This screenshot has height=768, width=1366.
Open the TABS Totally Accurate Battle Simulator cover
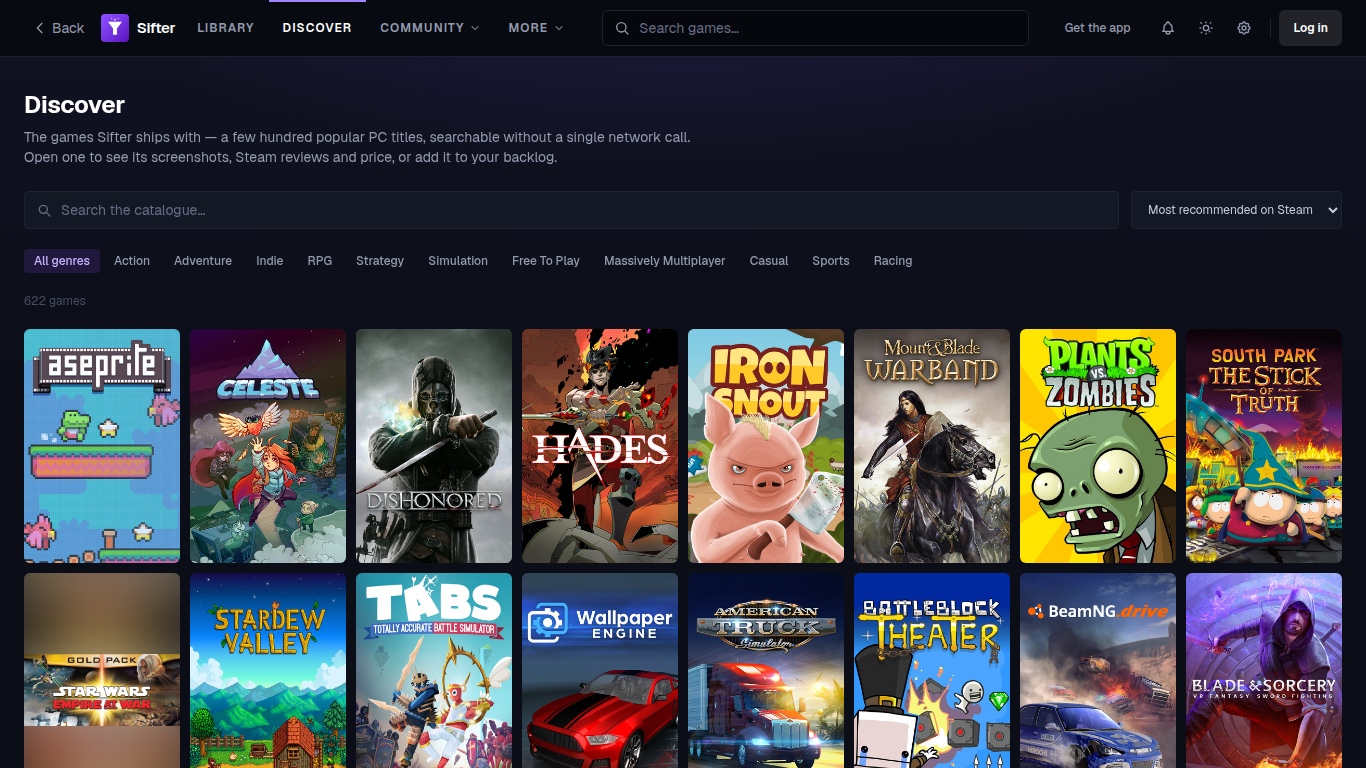434,670
